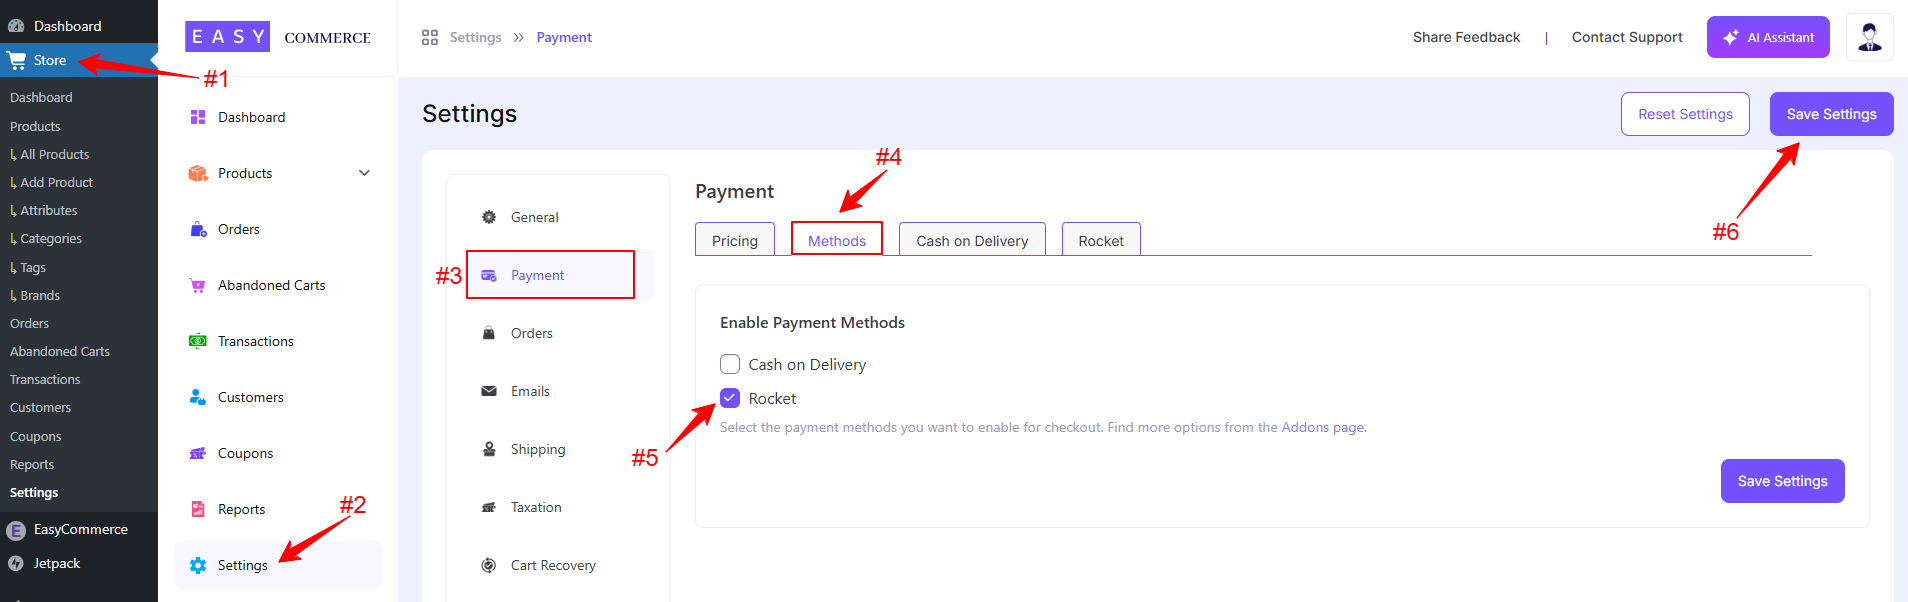The image size is (1908, 602).
Task: Expand the Products submenu chevron
Action: 364,173
